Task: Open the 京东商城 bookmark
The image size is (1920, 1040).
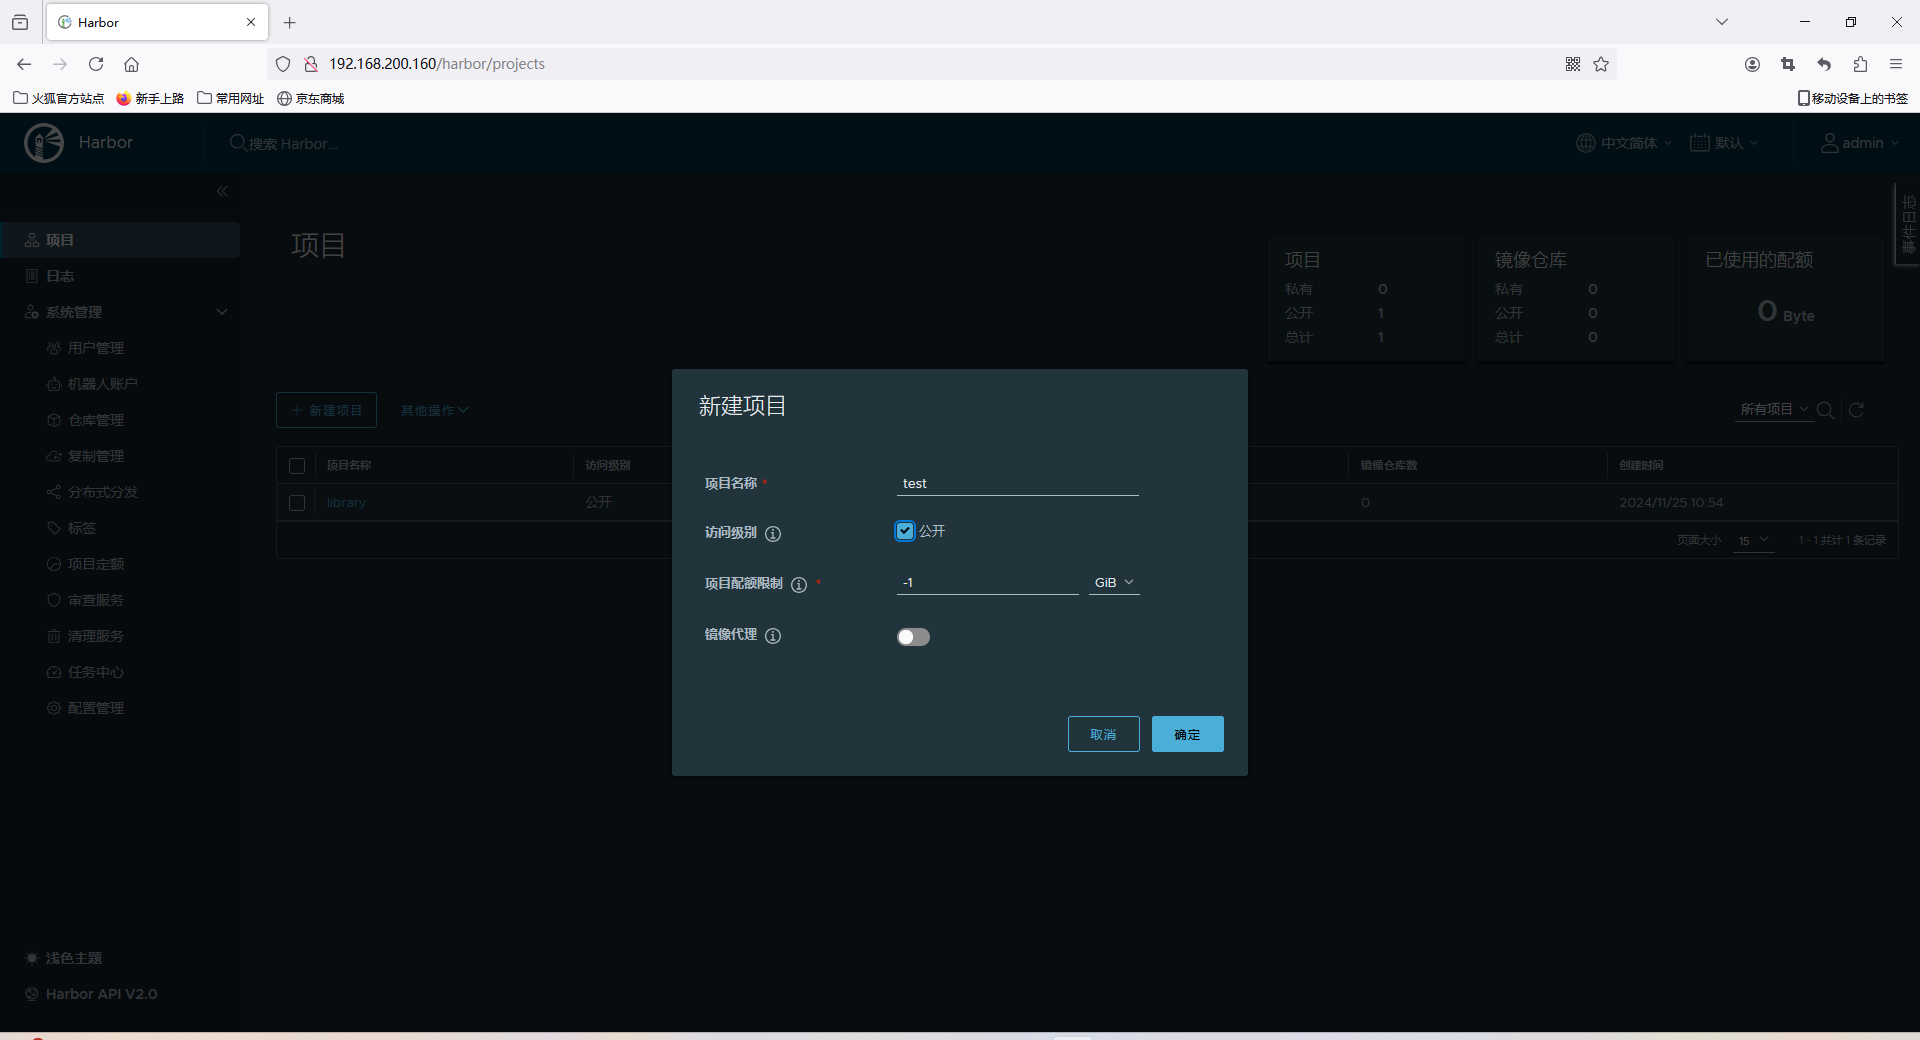Action: point(311,98)
